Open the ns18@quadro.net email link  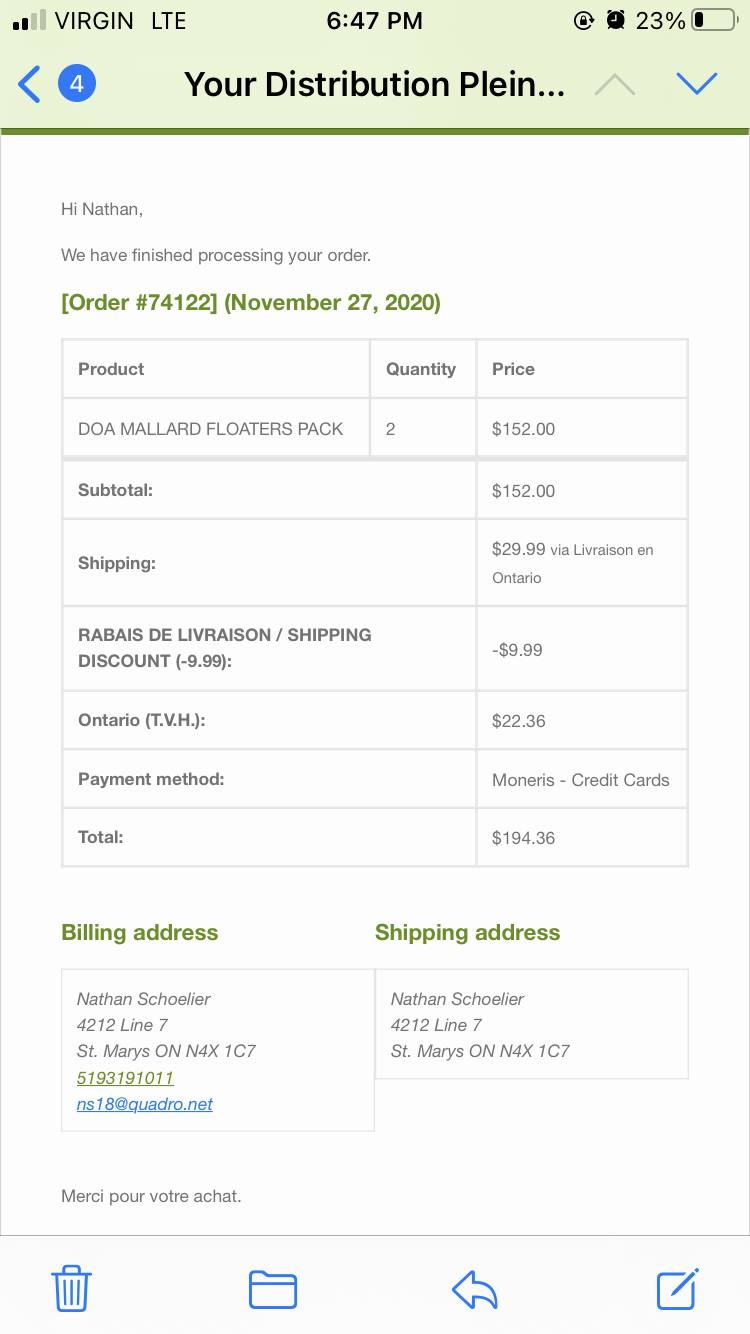(145, 1104)
